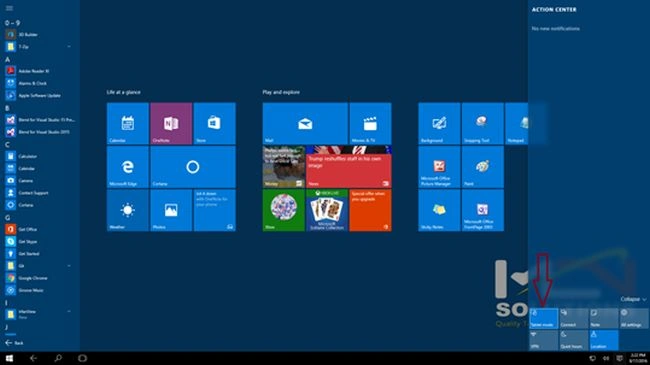Open the hamburger menu at top left
This screenshot has width=650, height=365.
9,8
